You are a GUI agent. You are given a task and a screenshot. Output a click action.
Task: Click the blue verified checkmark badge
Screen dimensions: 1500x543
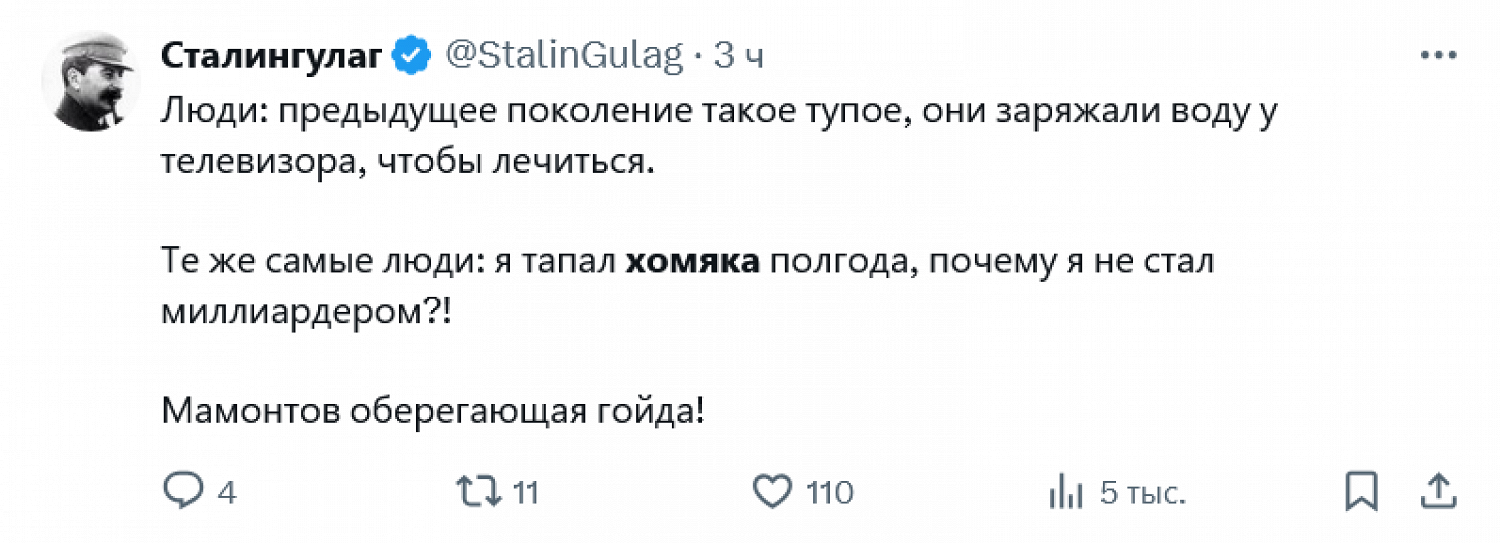(411, 55)
